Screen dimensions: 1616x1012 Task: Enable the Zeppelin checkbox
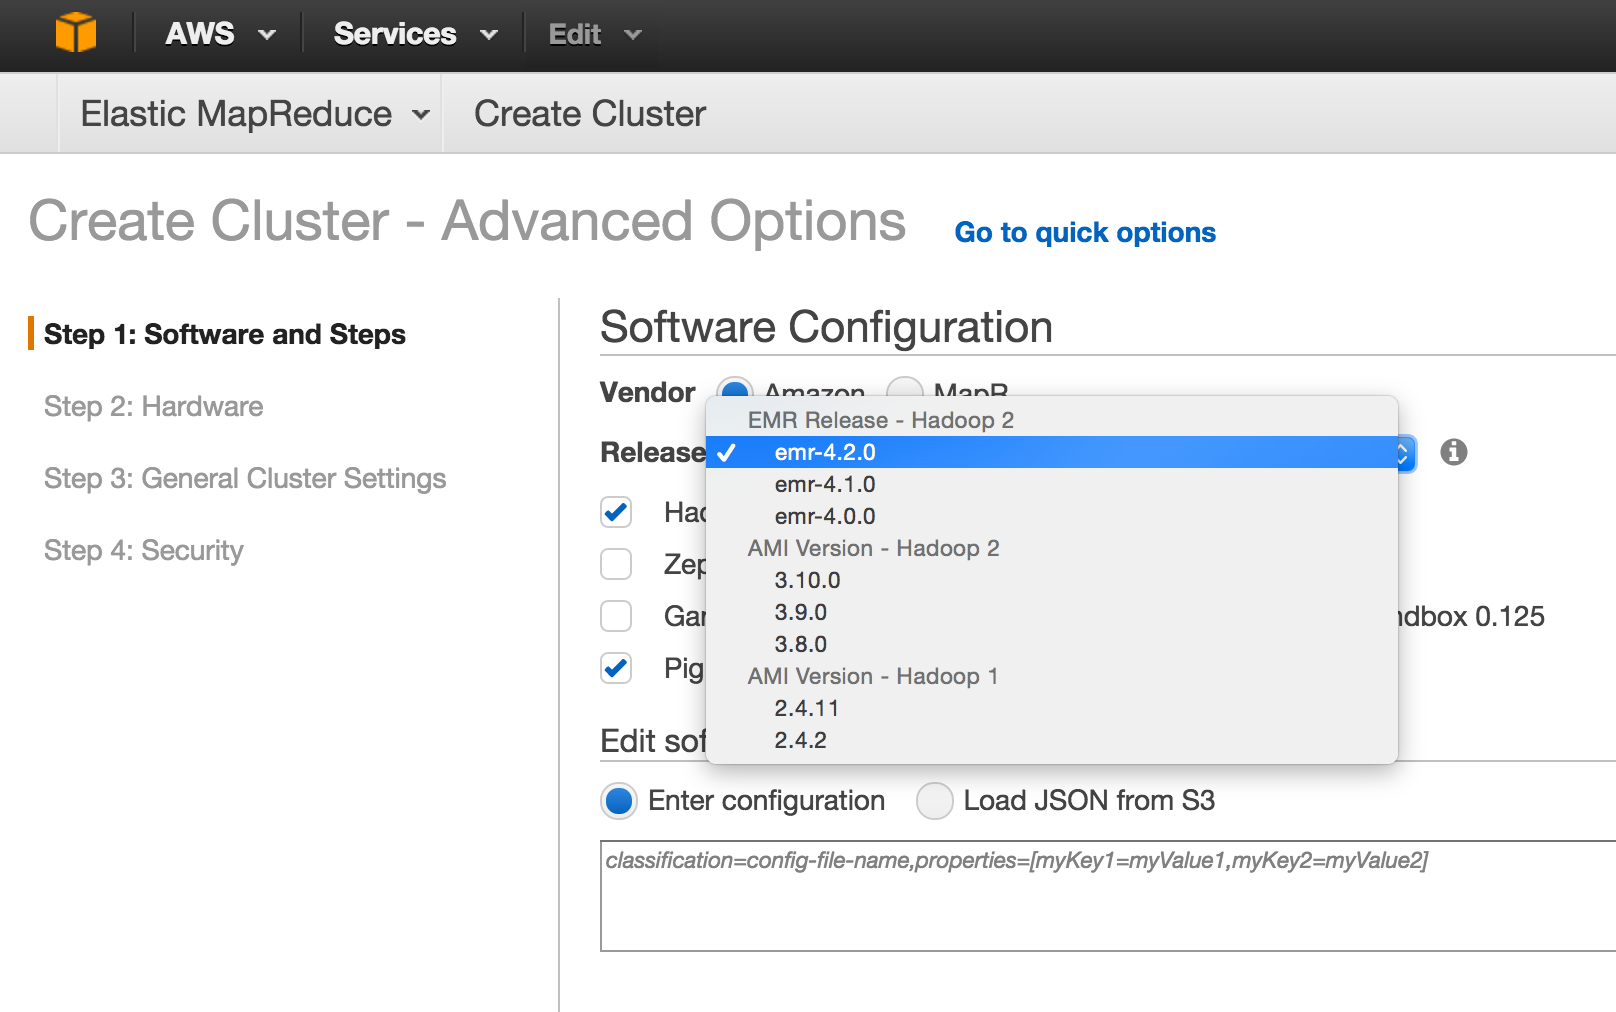click(x=616, y=564)
